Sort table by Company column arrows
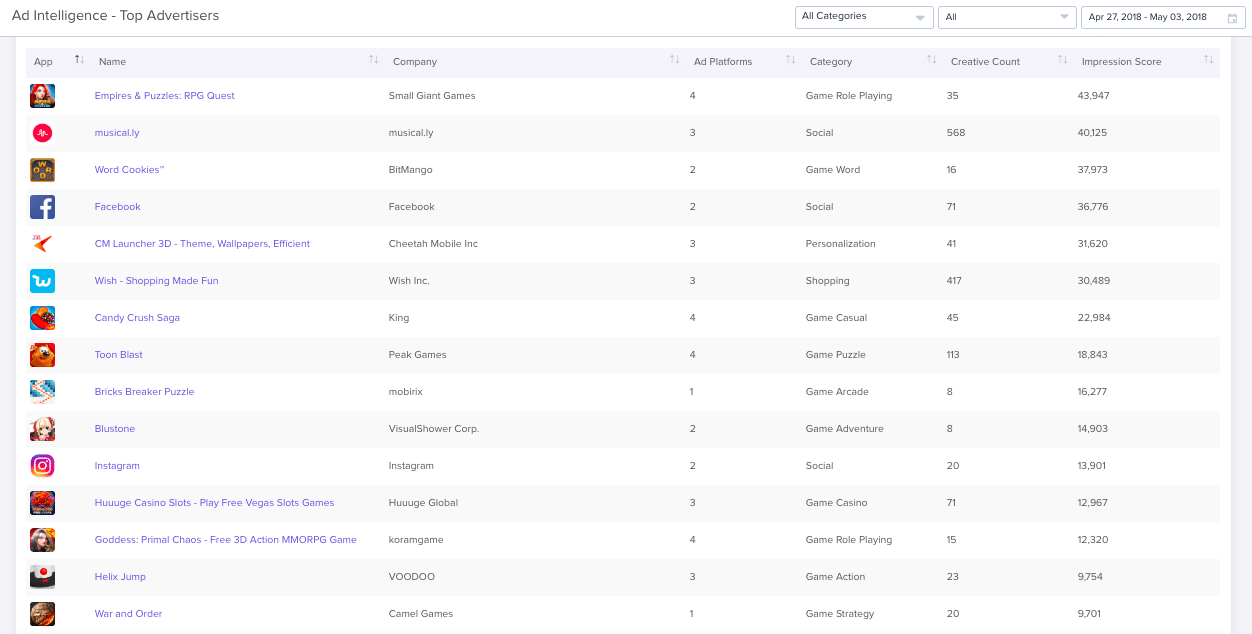 click(675, 61)
